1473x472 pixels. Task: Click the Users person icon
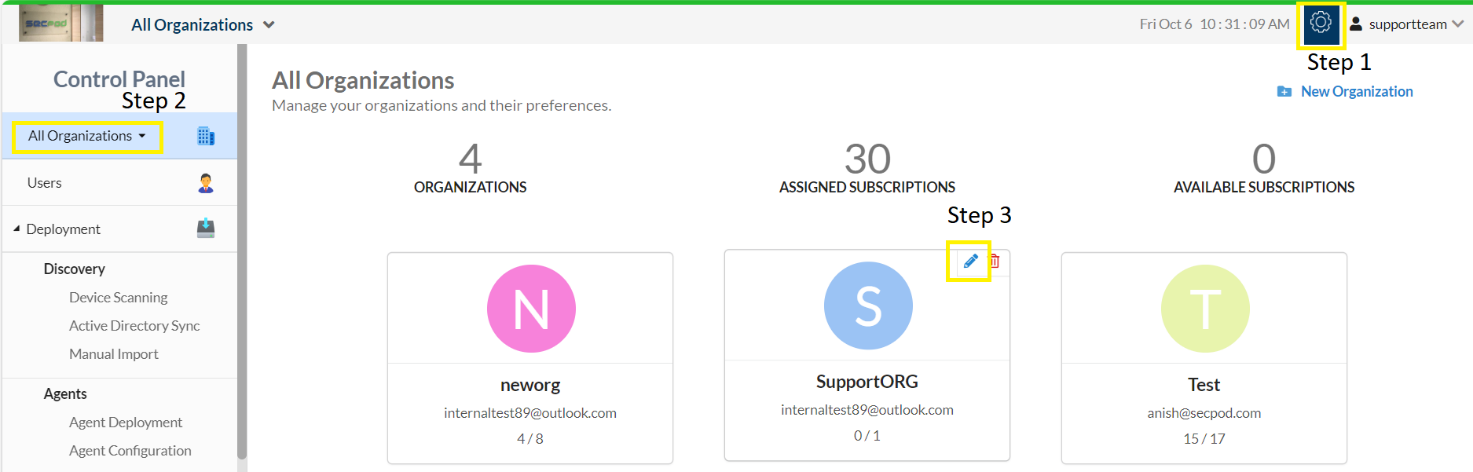(206, 183)
